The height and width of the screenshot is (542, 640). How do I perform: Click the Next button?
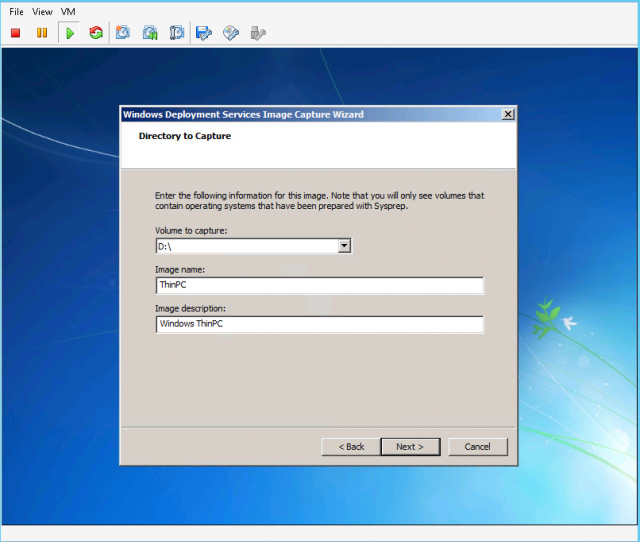pos(410,446)
